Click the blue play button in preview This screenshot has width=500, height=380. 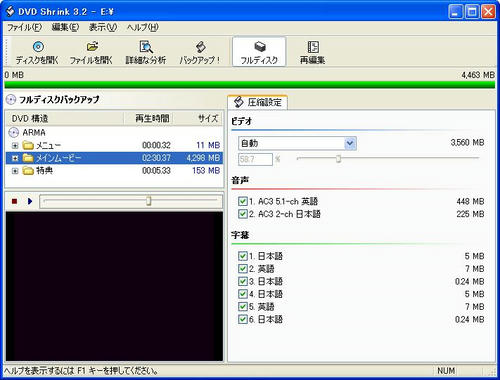click(x=30, y=201)
